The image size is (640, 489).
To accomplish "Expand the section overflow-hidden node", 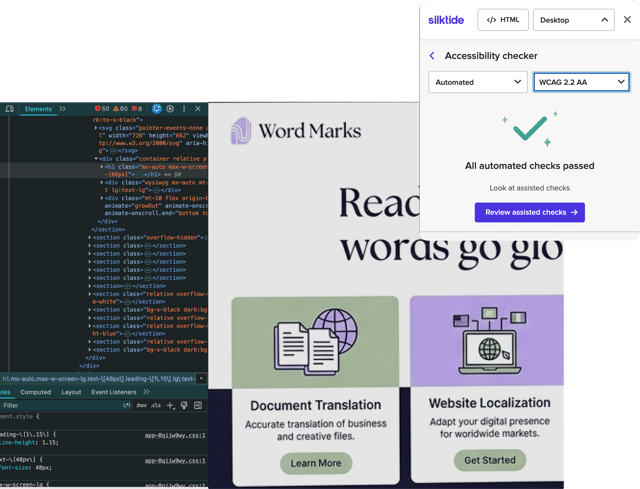I will coord(90,237).
